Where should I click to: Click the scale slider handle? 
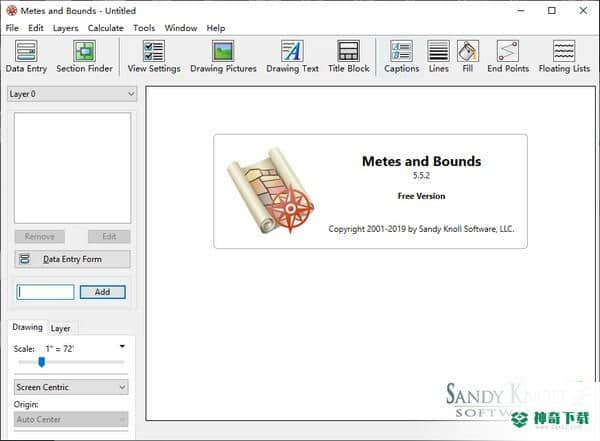[x=41, y=362]
